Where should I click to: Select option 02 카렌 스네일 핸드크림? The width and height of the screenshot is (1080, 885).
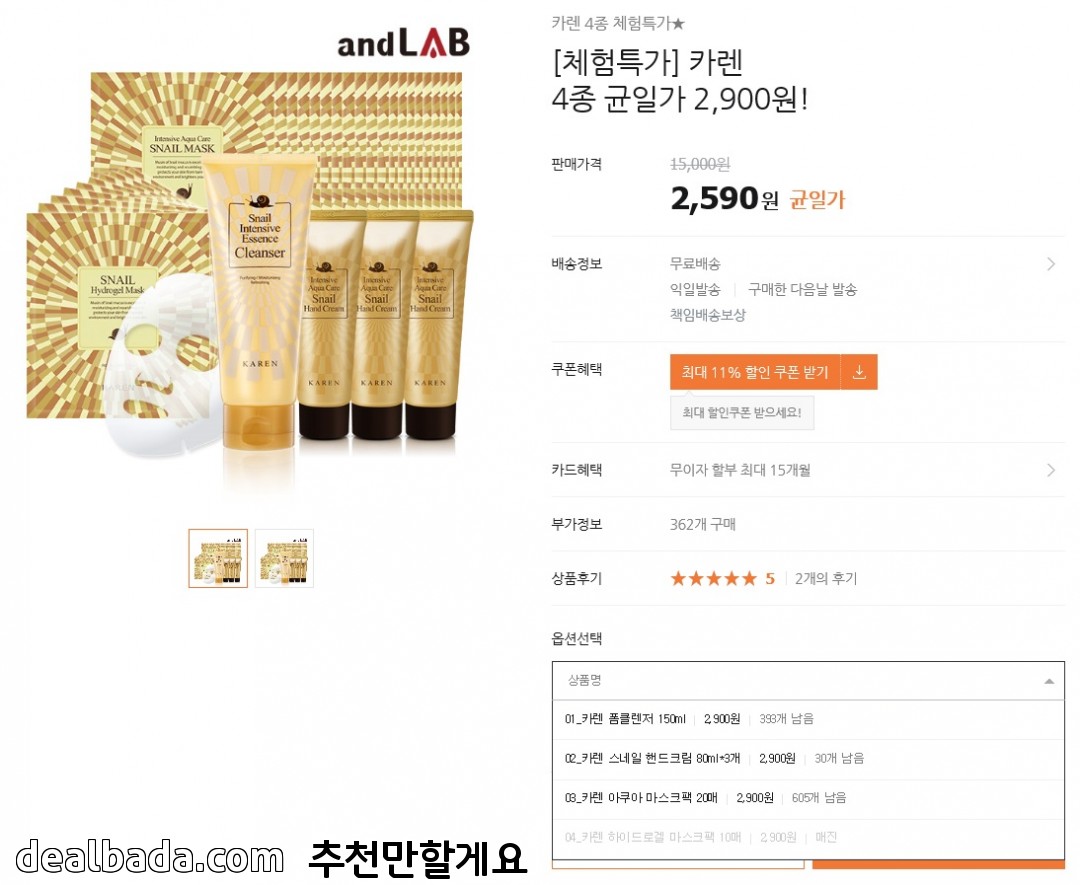tap(808, 759)
